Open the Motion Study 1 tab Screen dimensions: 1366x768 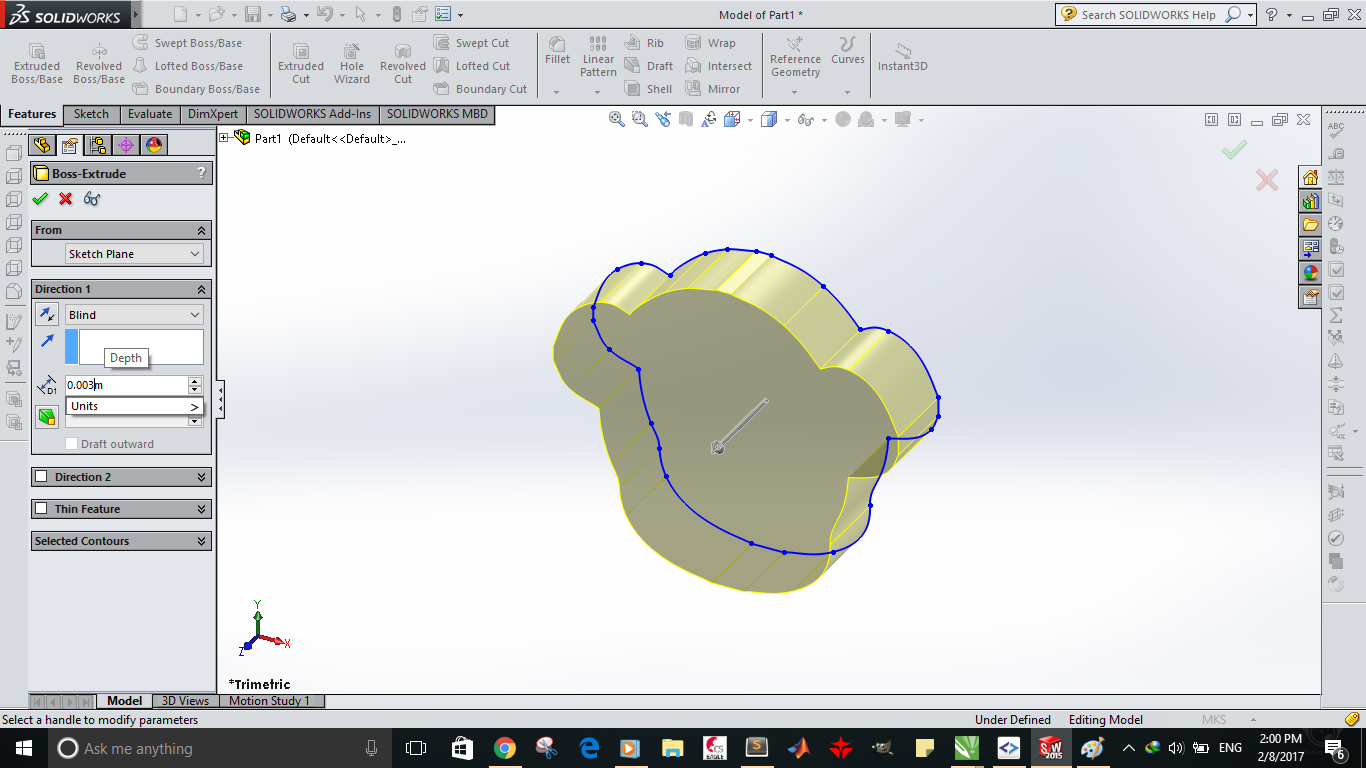[x=270, y=701]
